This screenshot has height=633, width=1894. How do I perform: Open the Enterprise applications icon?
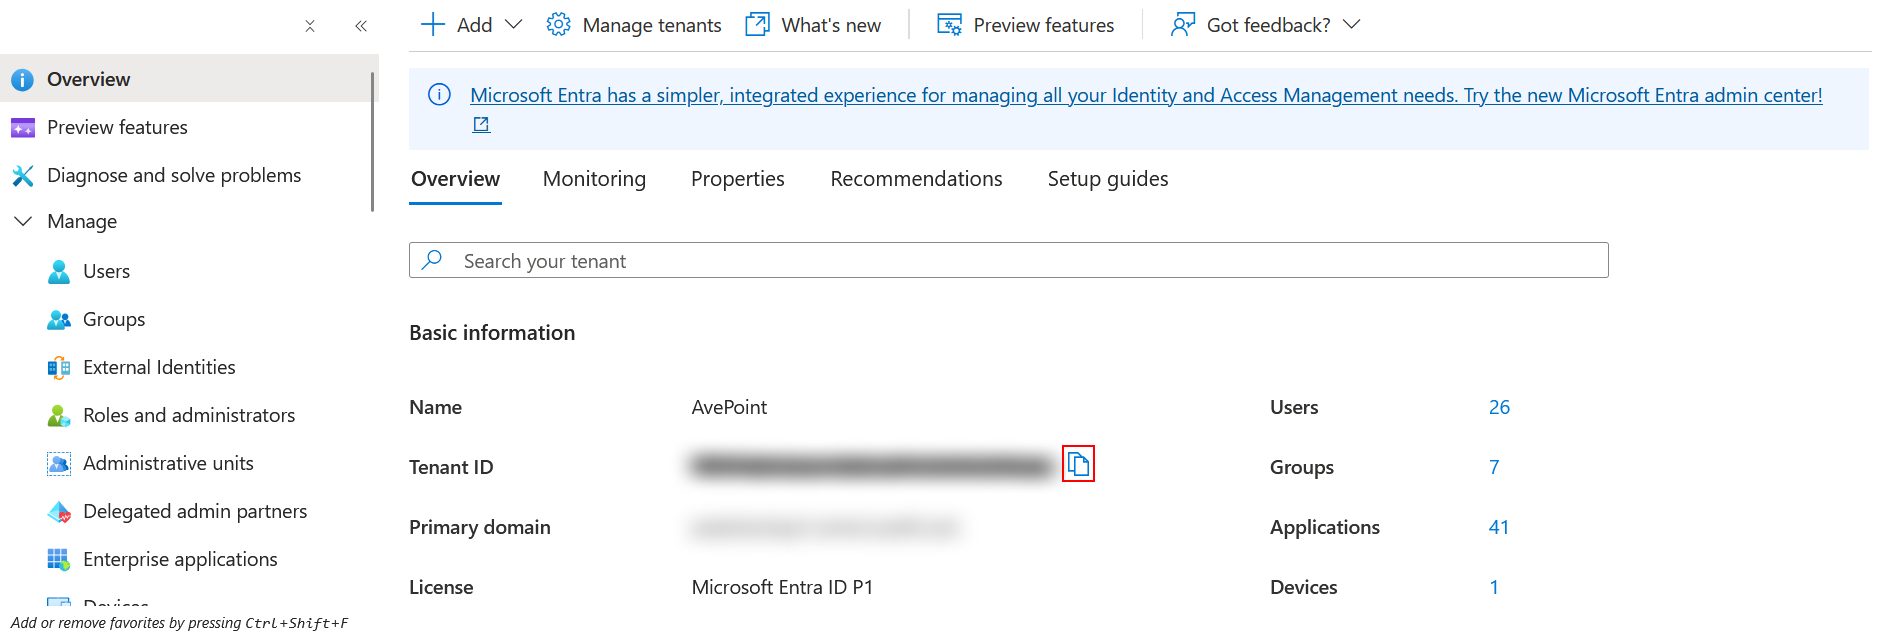point(59,560)
